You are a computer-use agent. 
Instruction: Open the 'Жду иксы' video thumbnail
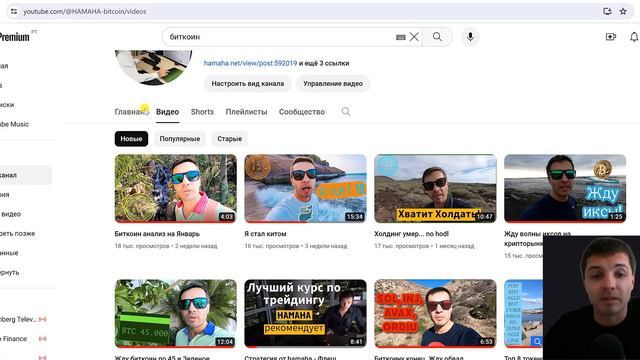tap(565, 189)
